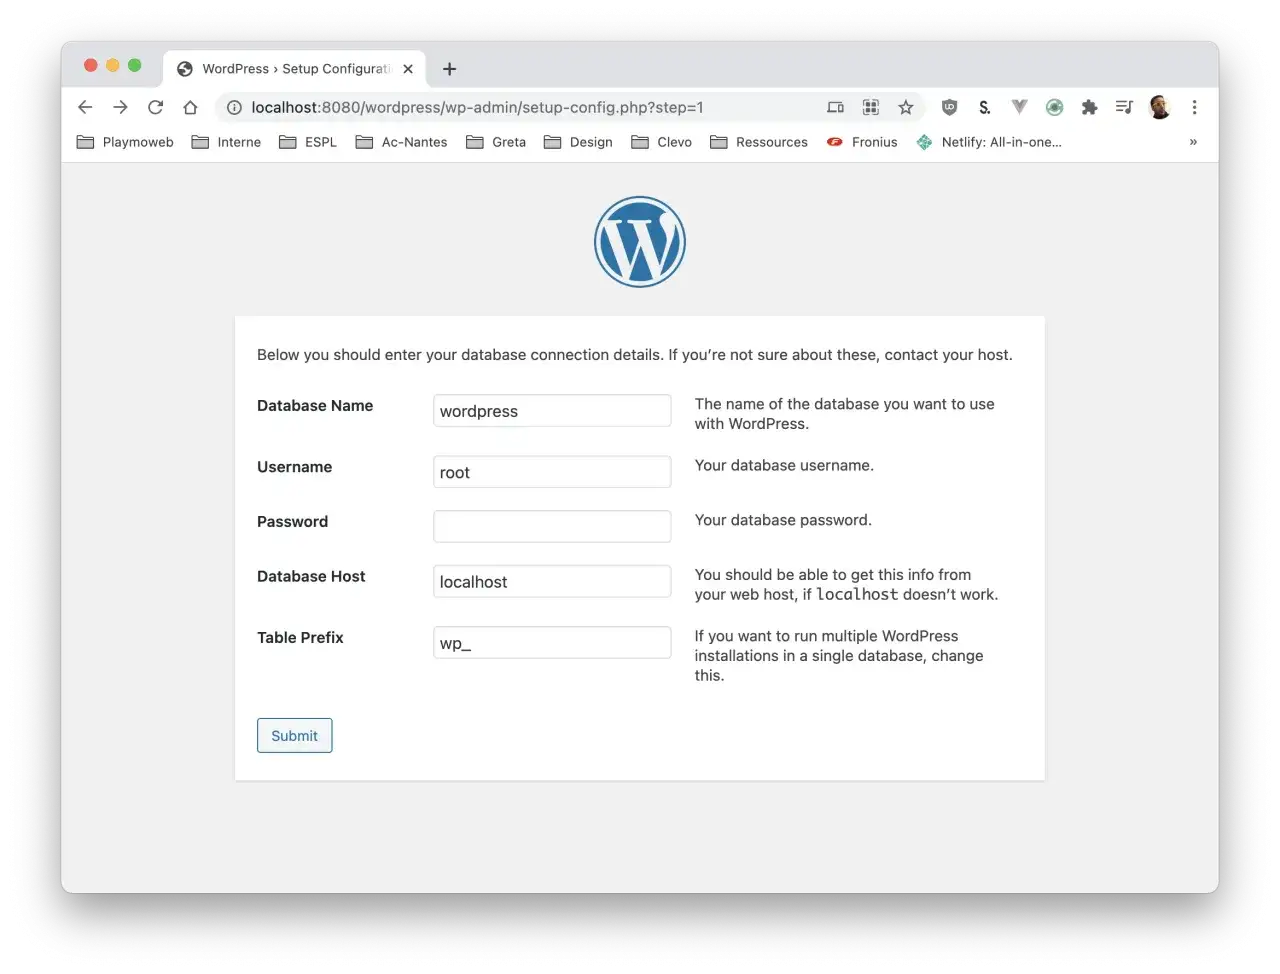
Task: Open the Ressources bookmarks folder
Action: 759,142
